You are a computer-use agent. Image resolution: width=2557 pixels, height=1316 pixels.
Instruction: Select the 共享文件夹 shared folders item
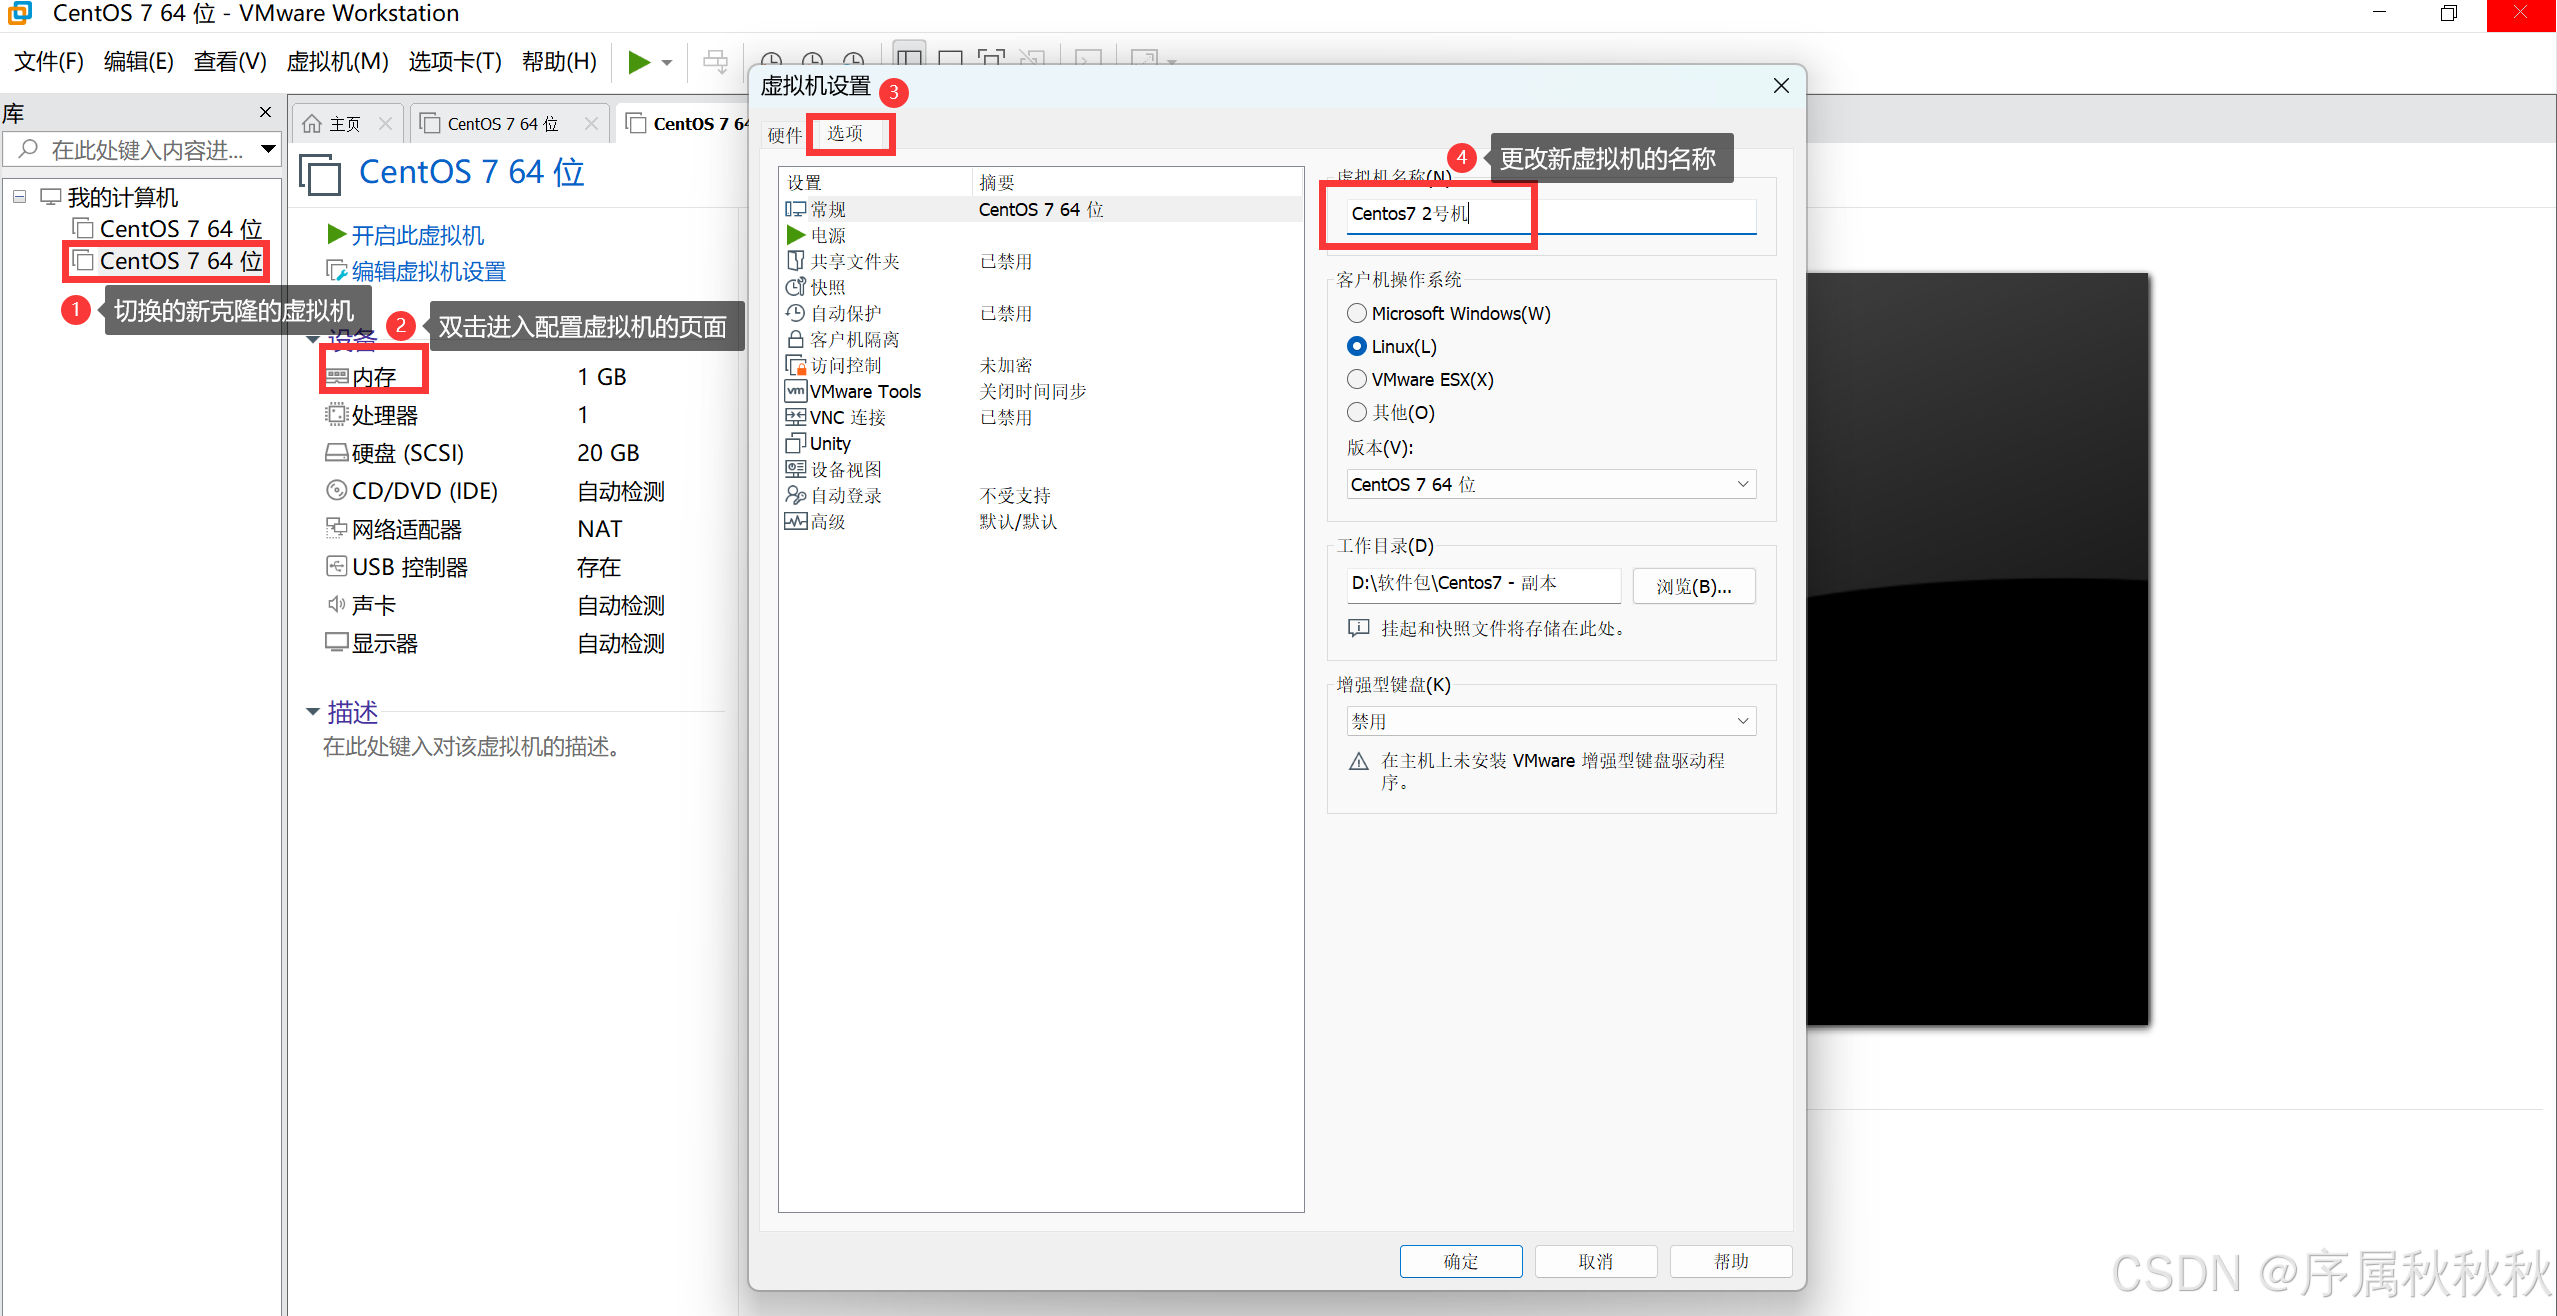pyautogui.click(x=853, y=261)
